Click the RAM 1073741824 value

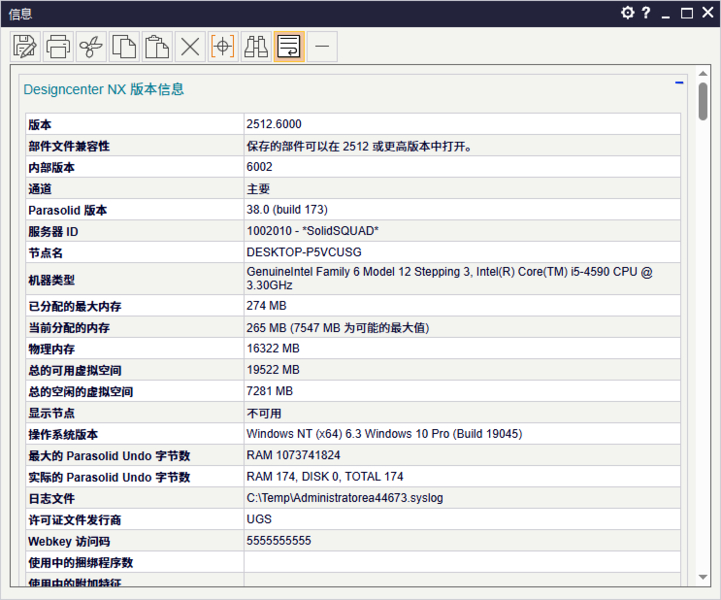click(293, 455)
